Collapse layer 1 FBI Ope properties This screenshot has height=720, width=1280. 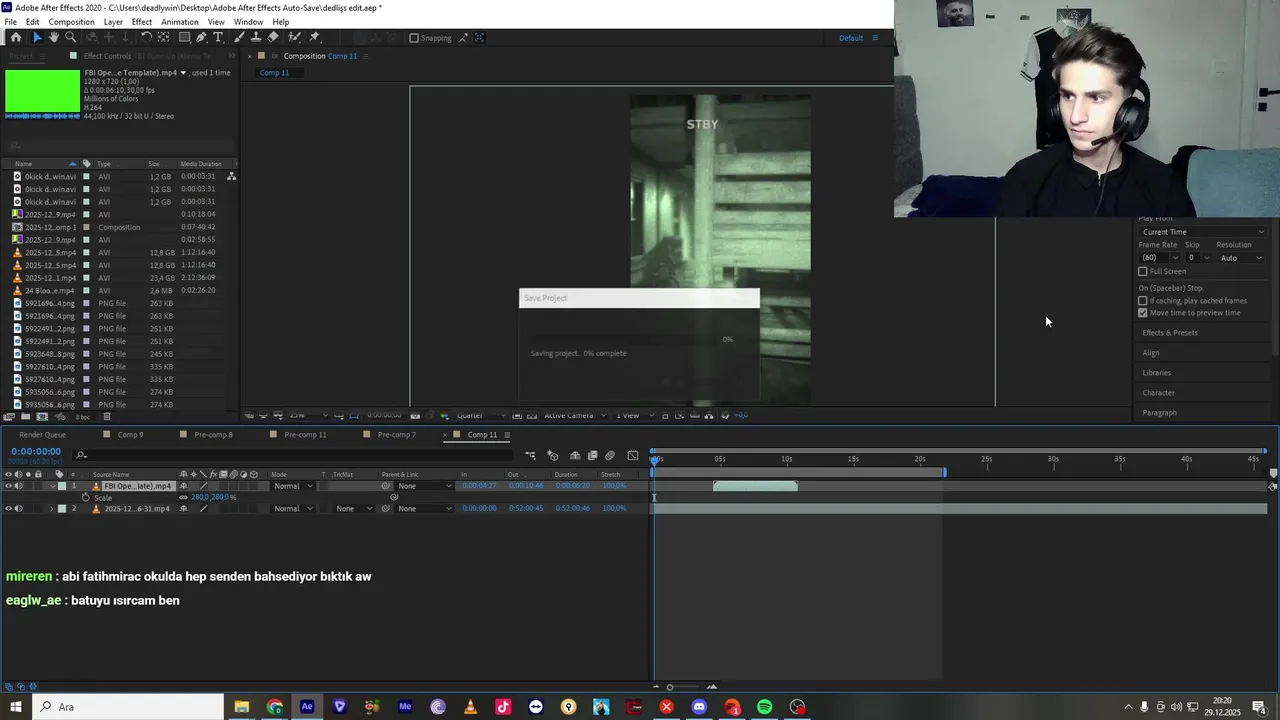(x=51, y=486)
